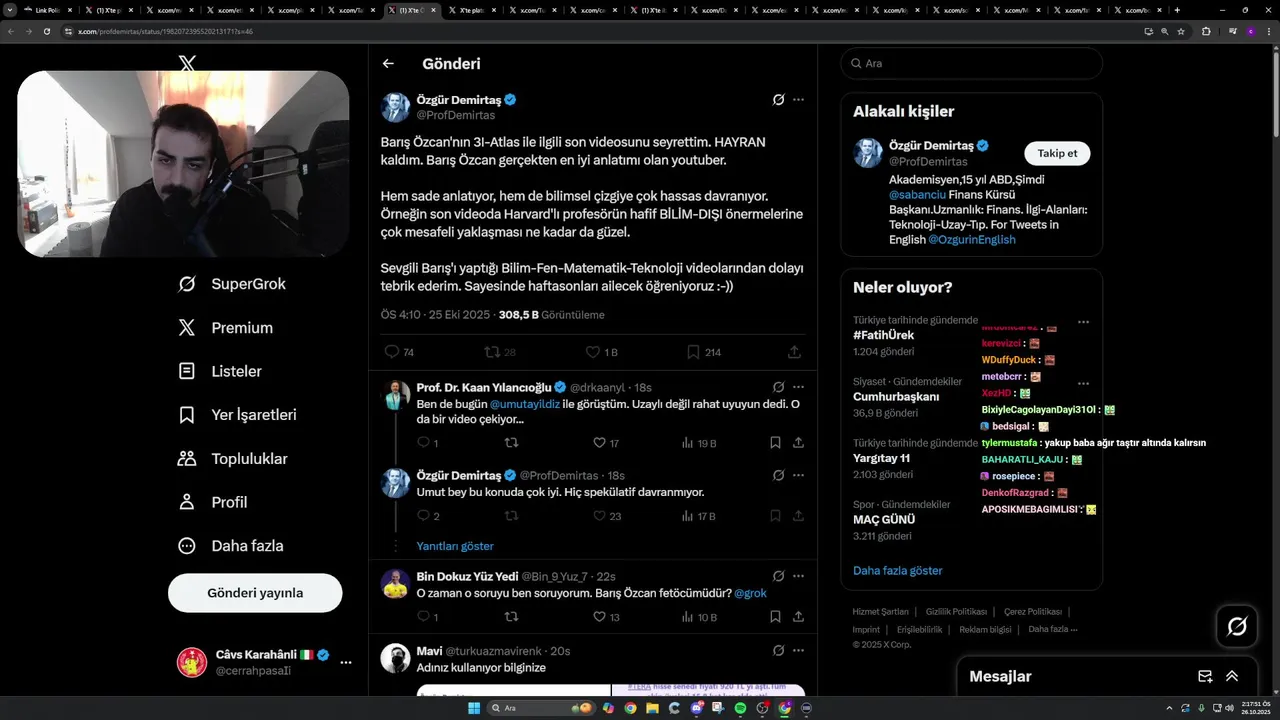1280x720 pixels.
Task: Bookmark Bin Dokuz Yüz Yedi's reply
Action: (x=775, y=617)
